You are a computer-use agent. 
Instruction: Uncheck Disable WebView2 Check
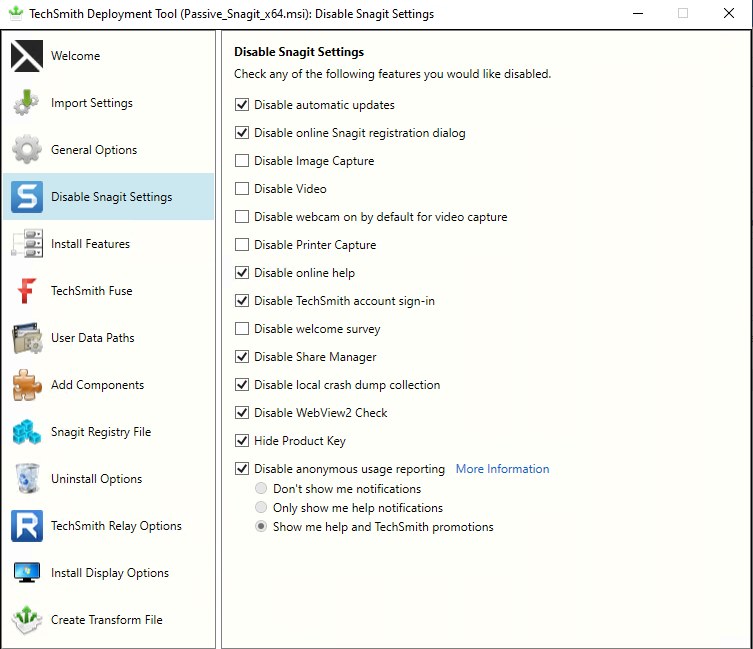[242, 413]
